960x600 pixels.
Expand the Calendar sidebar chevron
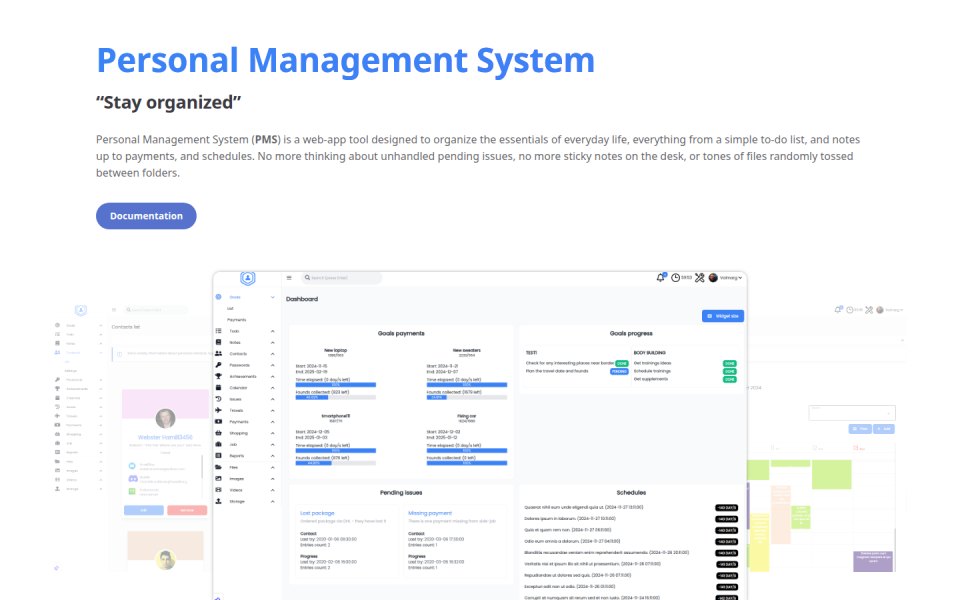[272, 388]
